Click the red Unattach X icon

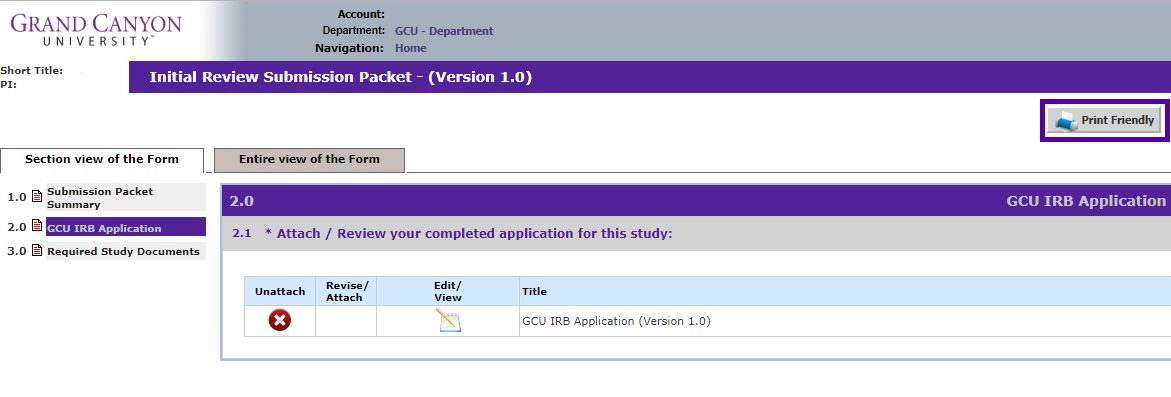[x=280, y=321]
